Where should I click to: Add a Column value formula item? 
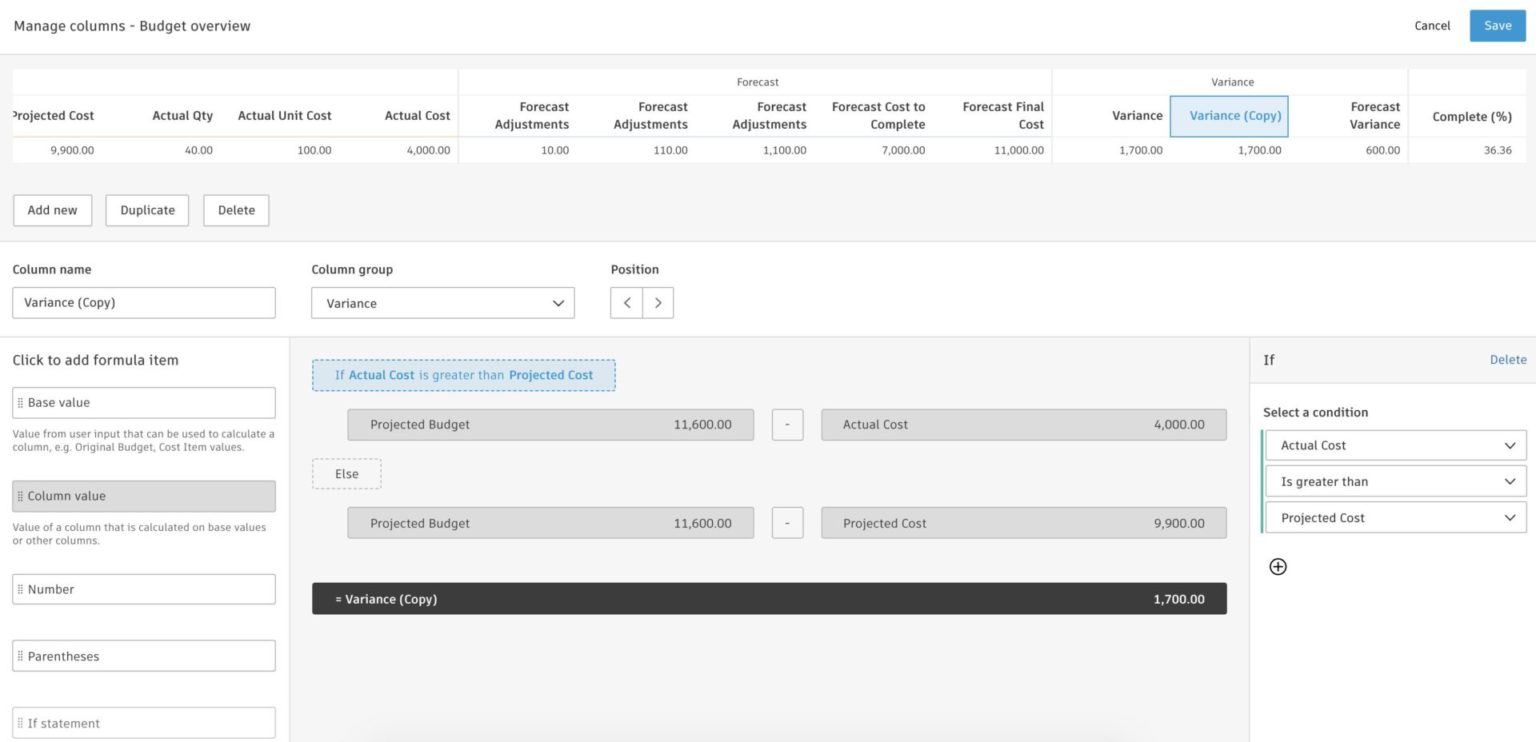coord(144,496)
